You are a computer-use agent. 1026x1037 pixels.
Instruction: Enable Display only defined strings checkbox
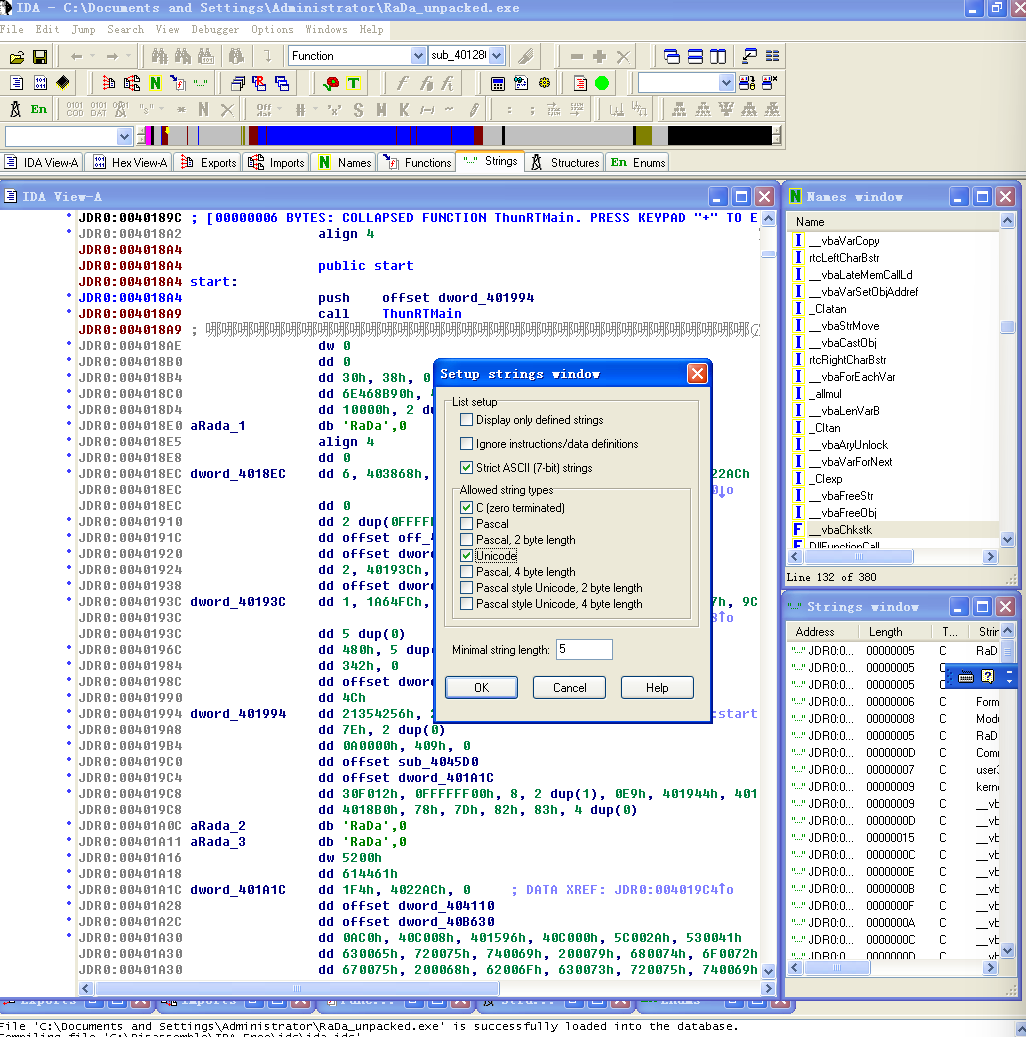(466, 420)
